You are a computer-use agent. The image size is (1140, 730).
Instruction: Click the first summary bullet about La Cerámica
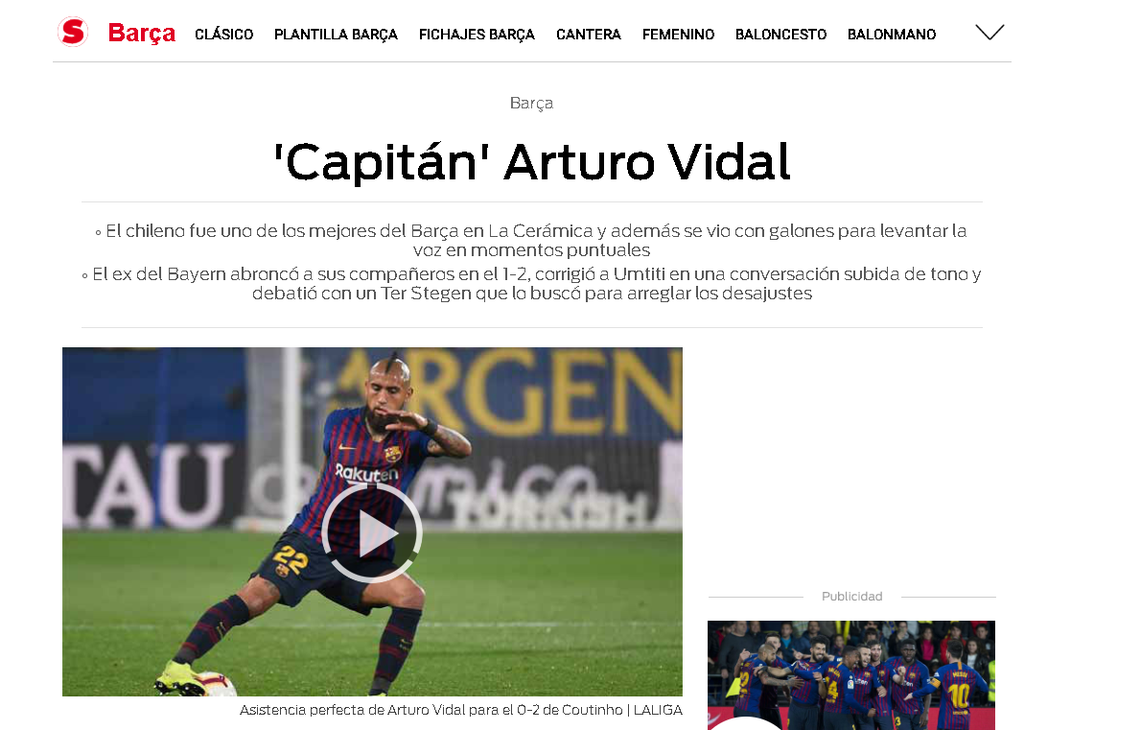pos(531,240)
